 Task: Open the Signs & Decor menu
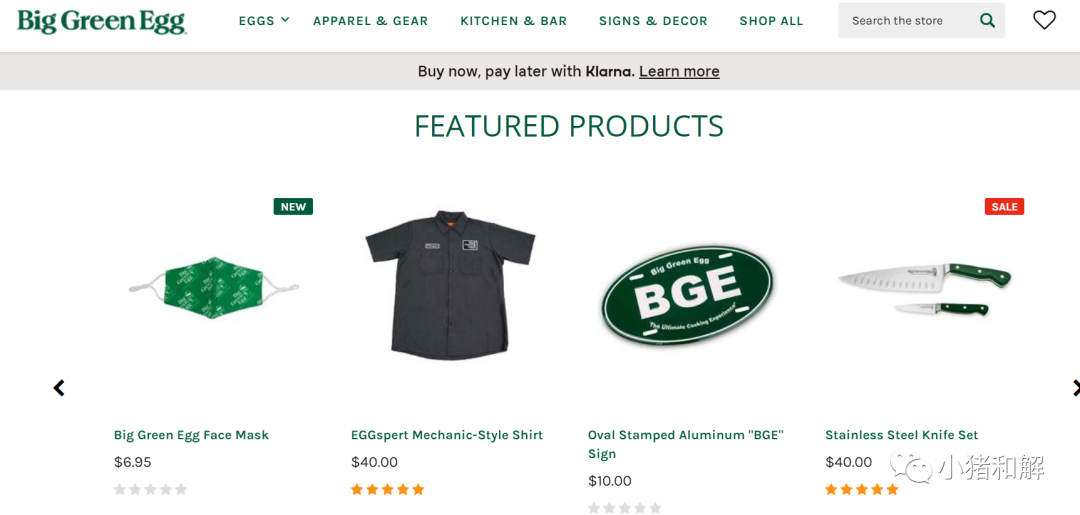pos(653,21)
